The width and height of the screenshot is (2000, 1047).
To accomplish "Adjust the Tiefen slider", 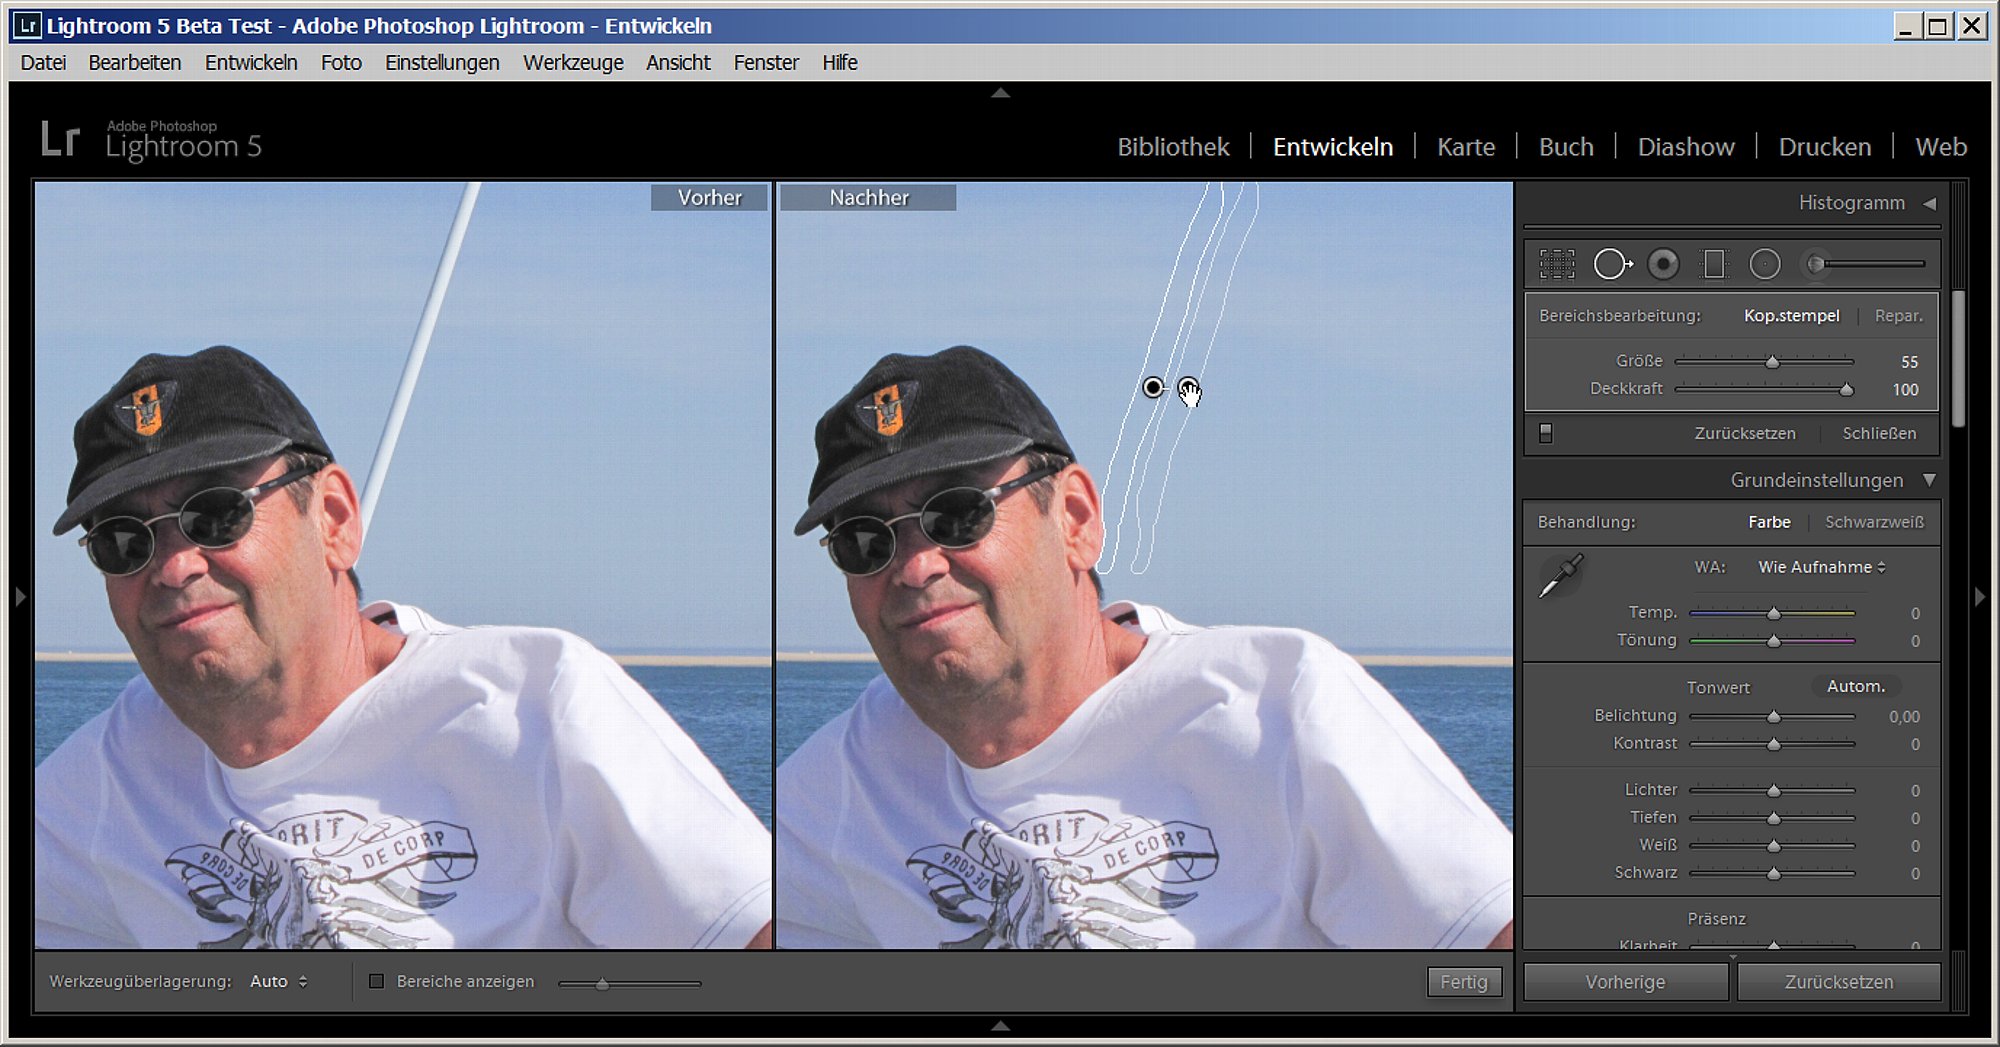I will click(1772, 818).
